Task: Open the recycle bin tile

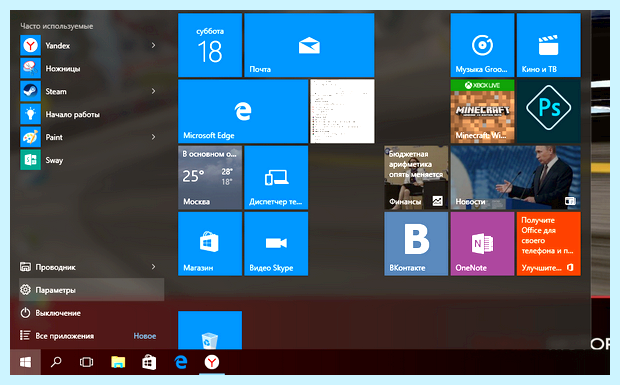Action: coord(210,330)
